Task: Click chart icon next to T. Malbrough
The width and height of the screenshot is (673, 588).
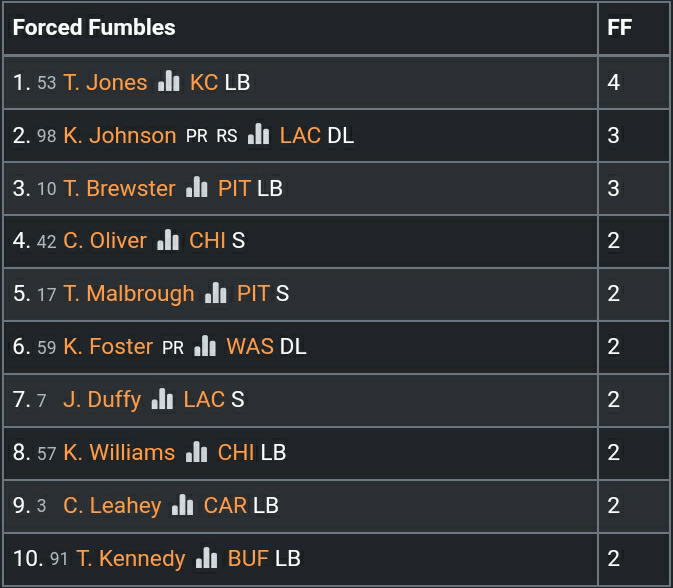Action: [215, 293]
